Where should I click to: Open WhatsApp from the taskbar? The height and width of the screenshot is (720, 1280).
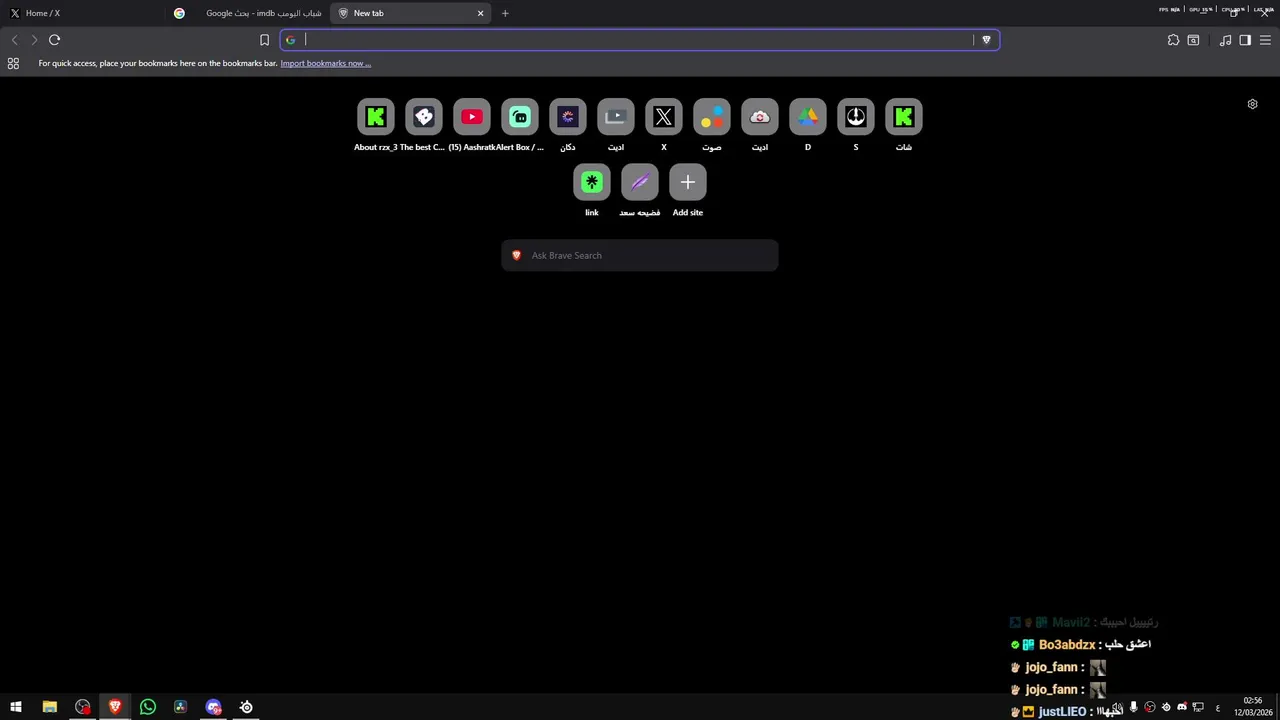(x=148, y=707)
